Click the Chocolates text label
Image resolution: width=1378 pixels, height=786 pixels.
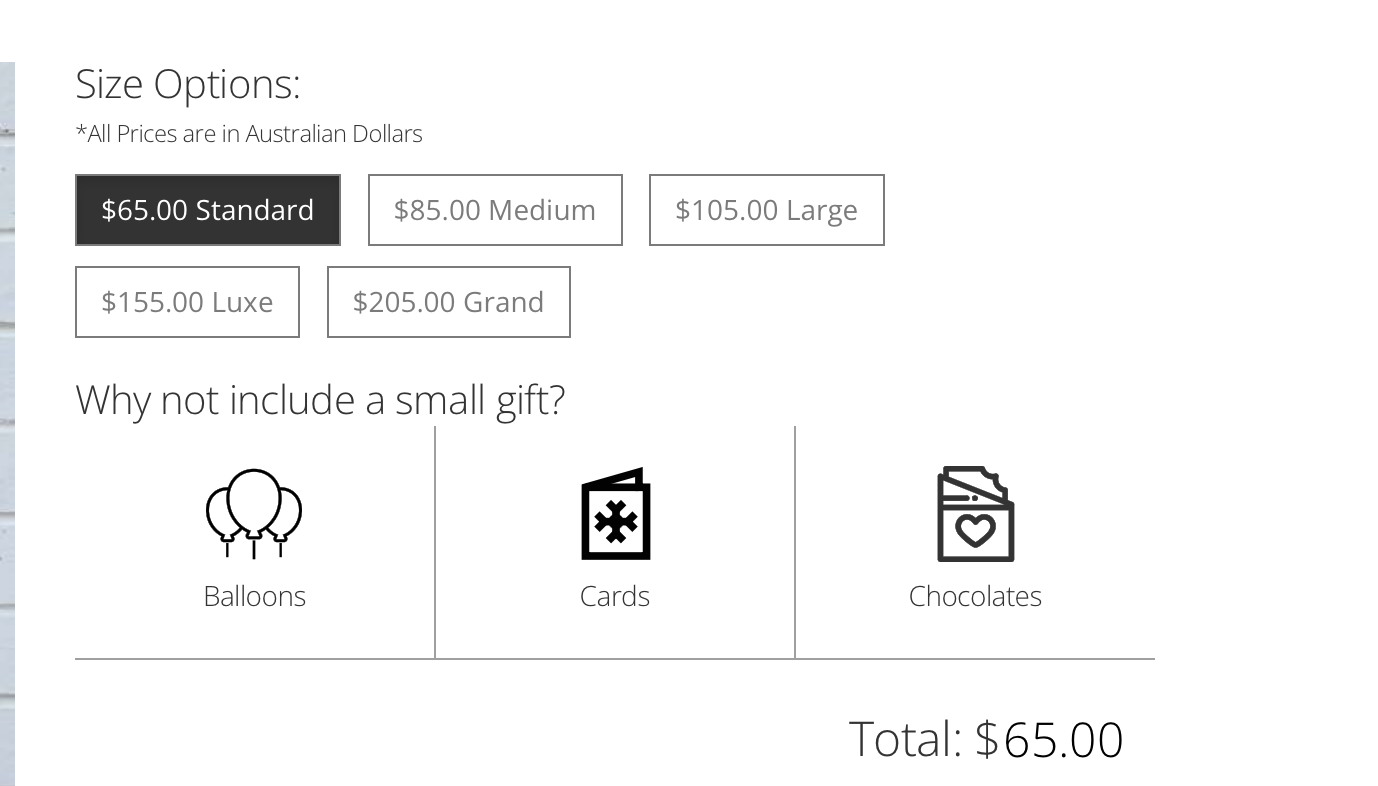pos(975,596)
